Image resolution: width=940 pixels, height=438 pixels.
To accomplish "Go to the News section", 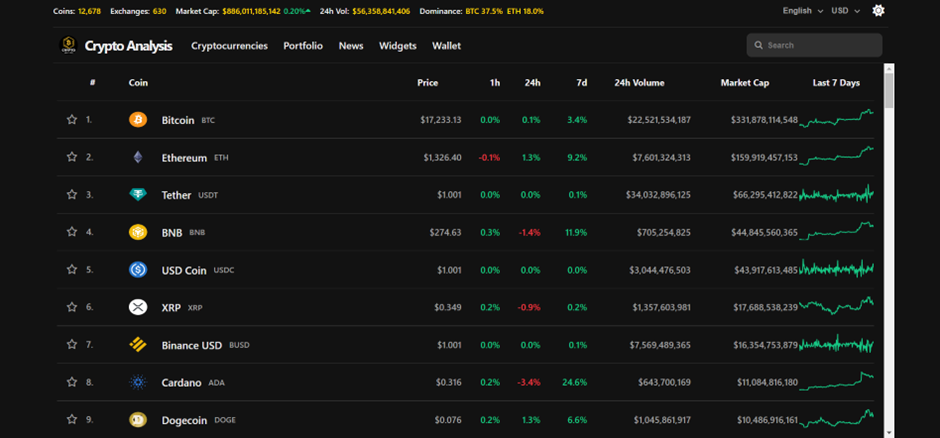I will [x=351, y=46].
